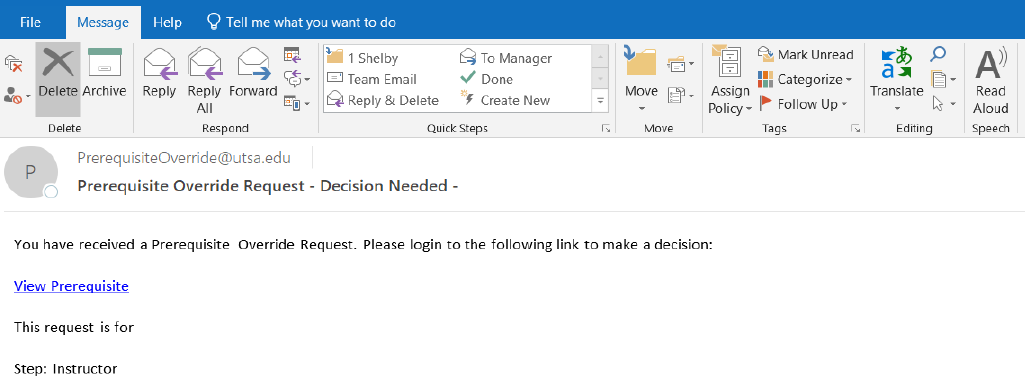
Task: Open the Related items dropdown
Action: click(x=943, y=80)
